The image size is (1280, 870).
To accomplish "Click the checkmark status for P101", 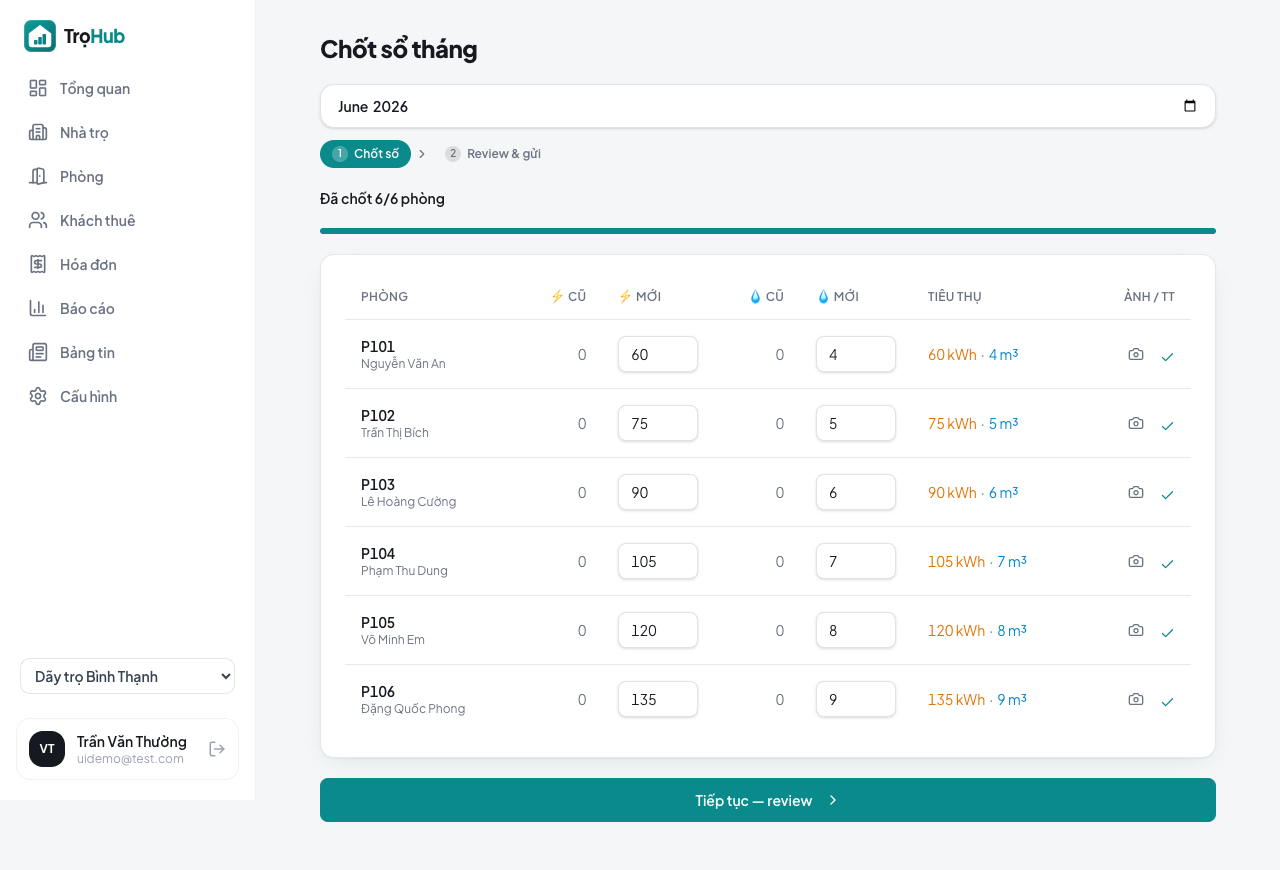I will [1167, 356].
